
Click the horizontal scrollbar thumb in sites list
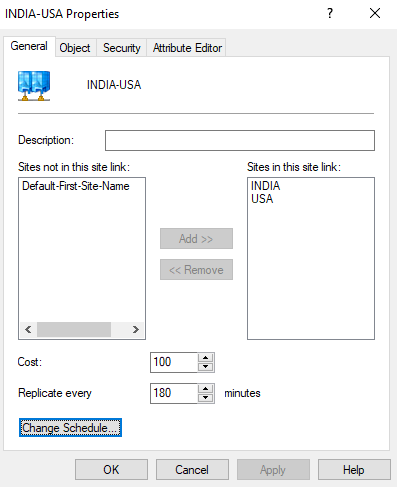click(74, 329)
